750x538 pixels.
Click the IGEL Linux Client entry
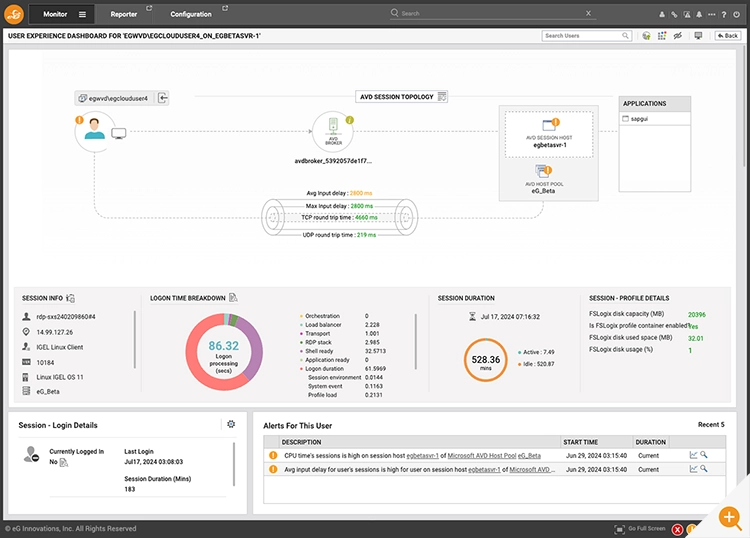[60, 347]
